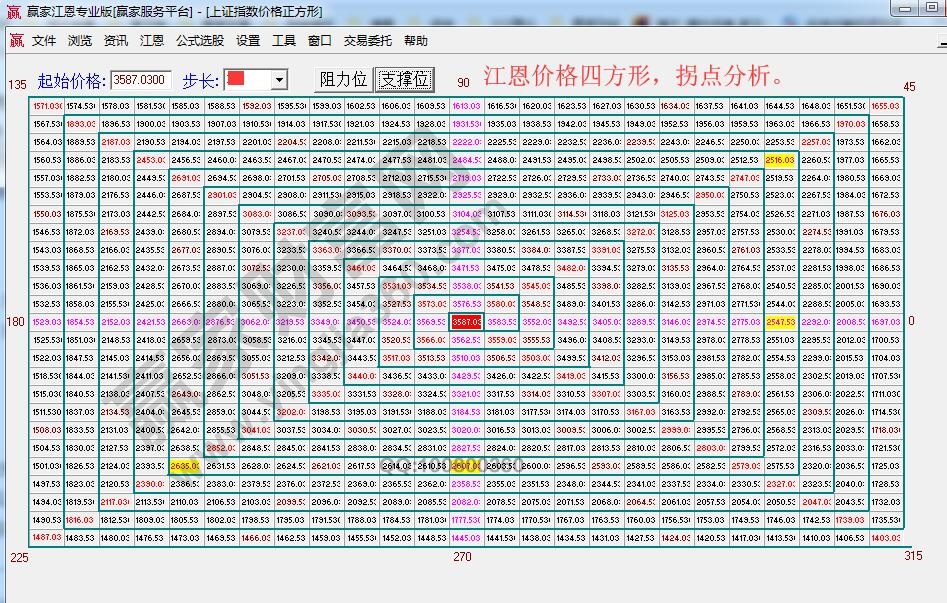The height and width of the screenshot is (603, 947).
Task: Open the 文件 menu
Action: [44, 41]
